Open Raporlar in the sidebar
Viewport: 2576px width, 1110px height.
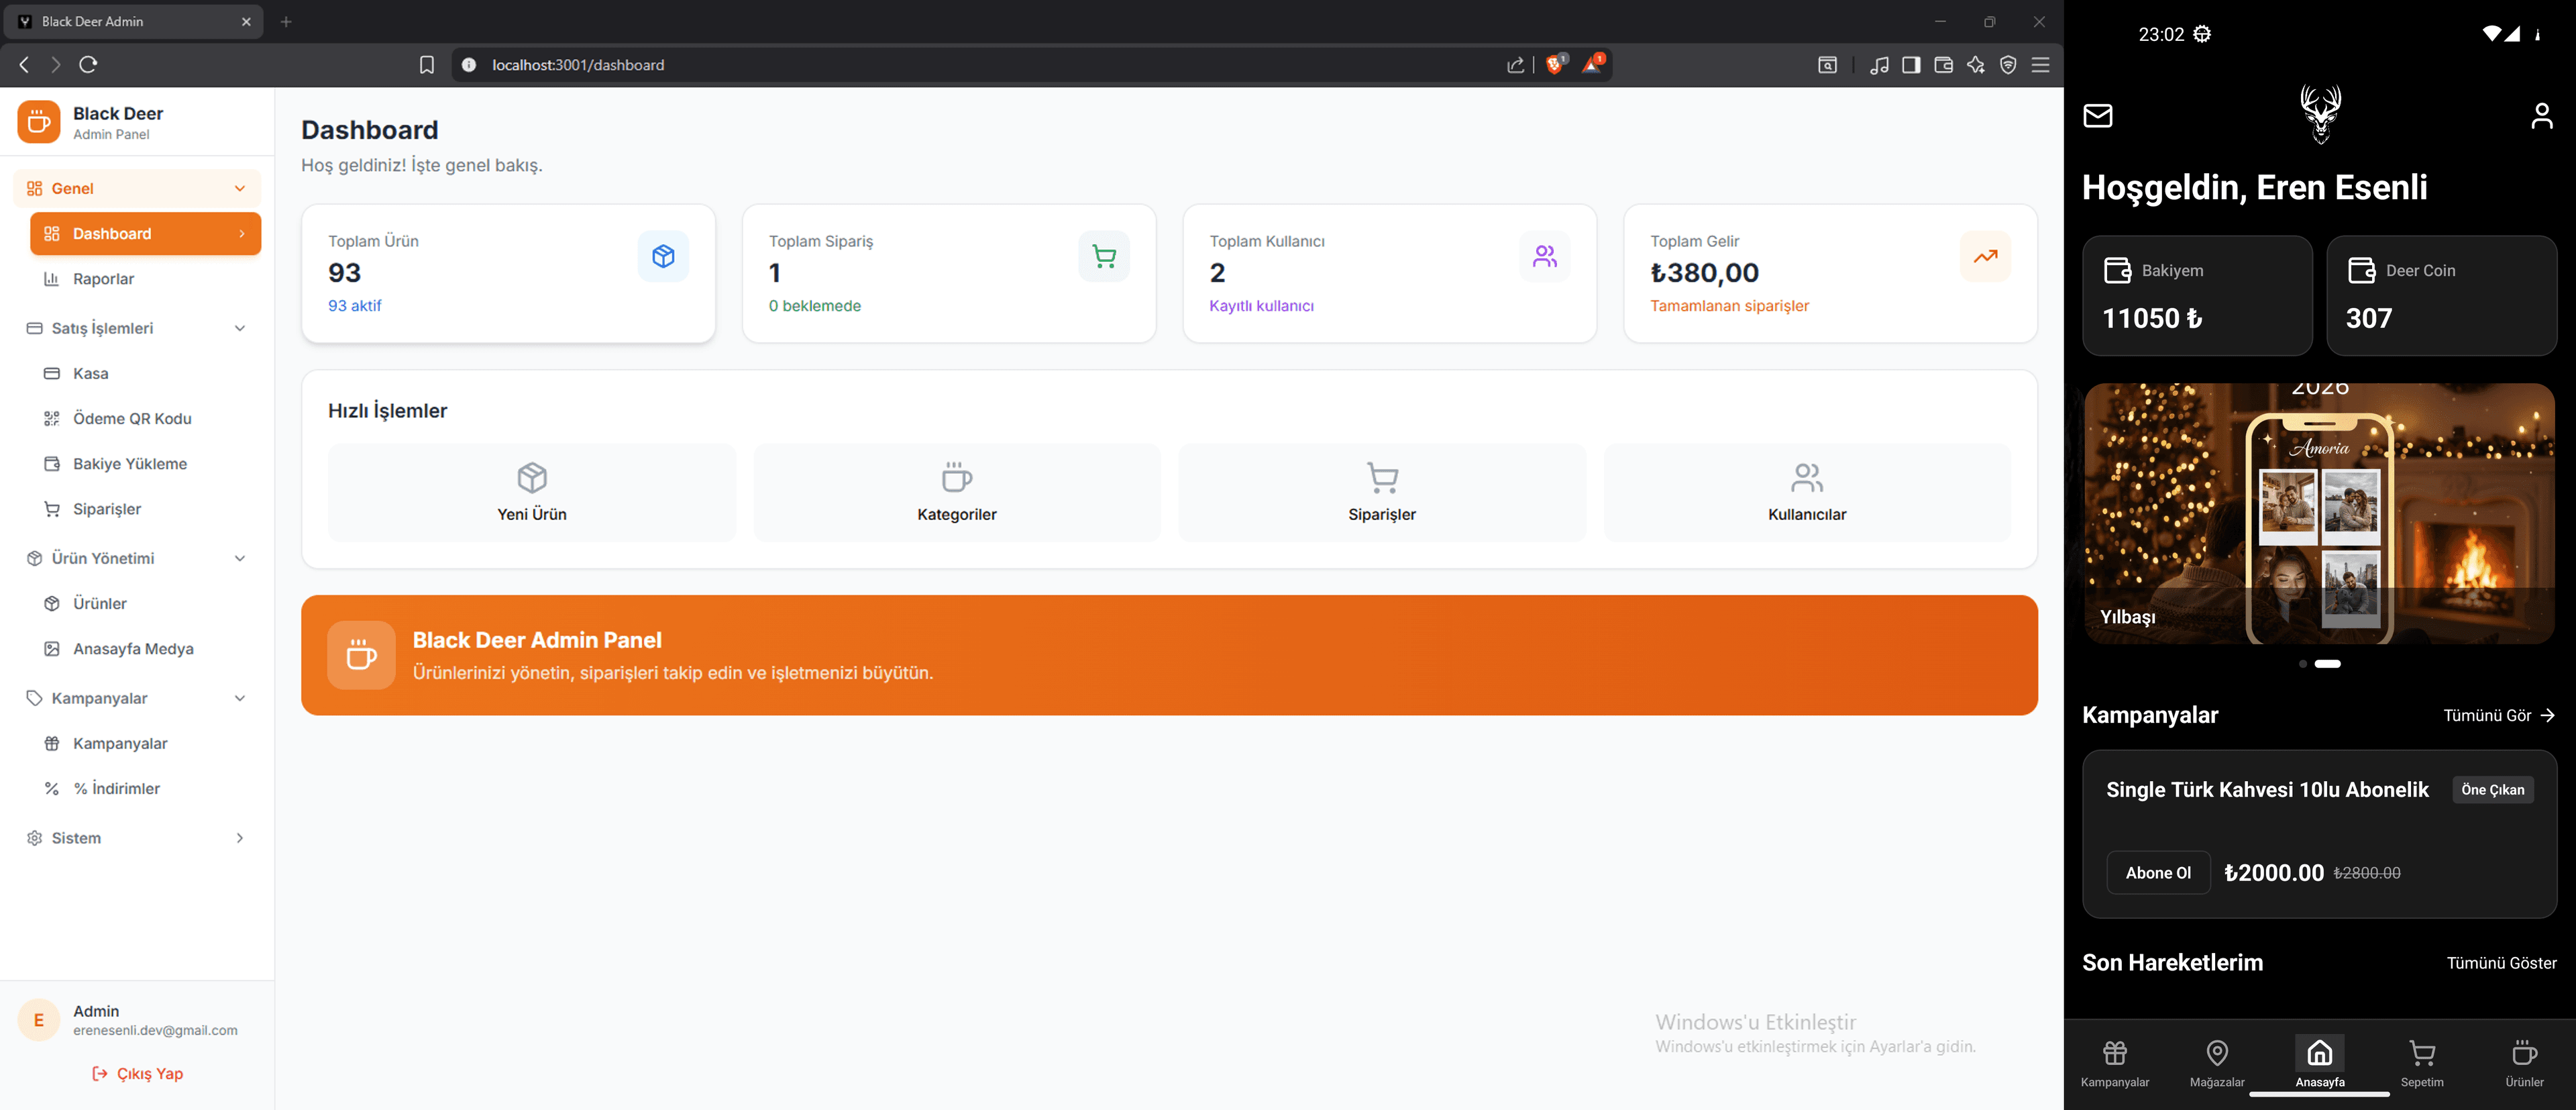coord(103,279)
